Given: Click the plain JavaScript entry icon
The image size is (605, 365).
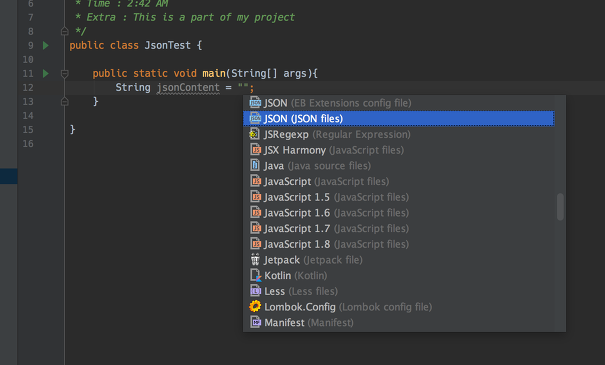Looking at the screenshot, I should (x=255, y=181).
